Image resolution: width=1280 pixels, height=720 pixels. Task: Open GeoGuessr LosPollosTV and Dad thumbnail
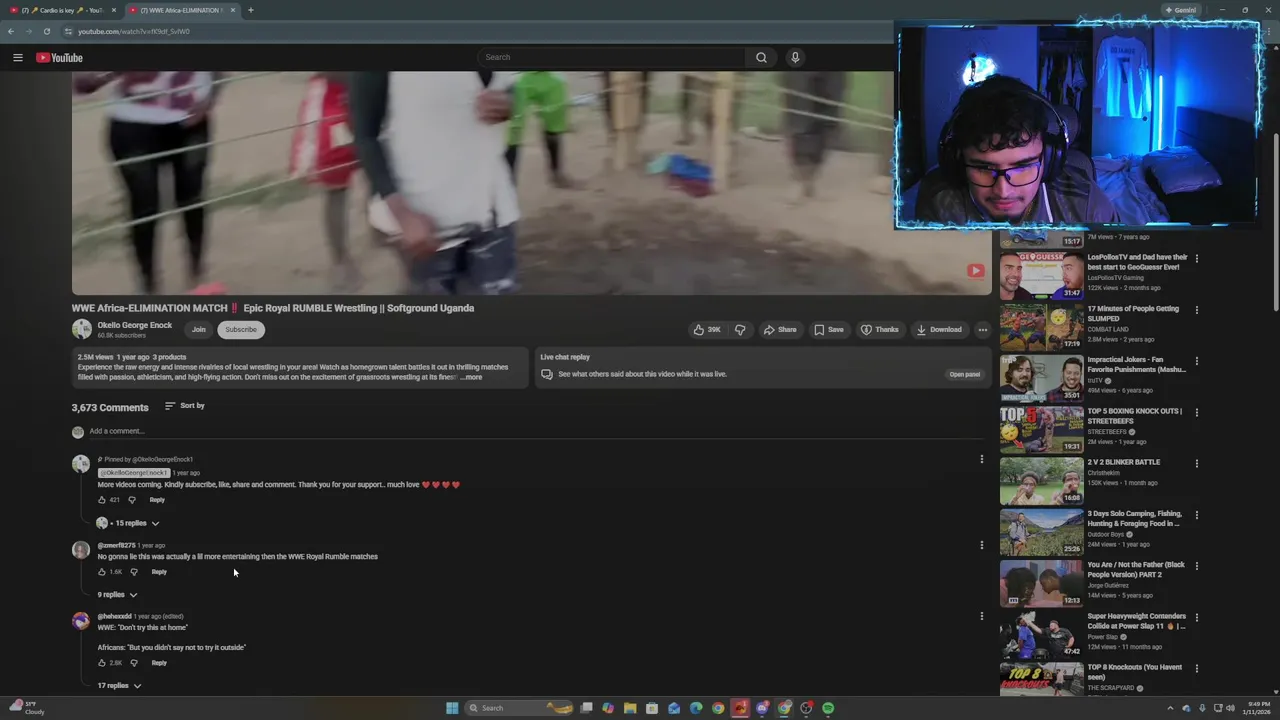click(x=1041, y=275)
